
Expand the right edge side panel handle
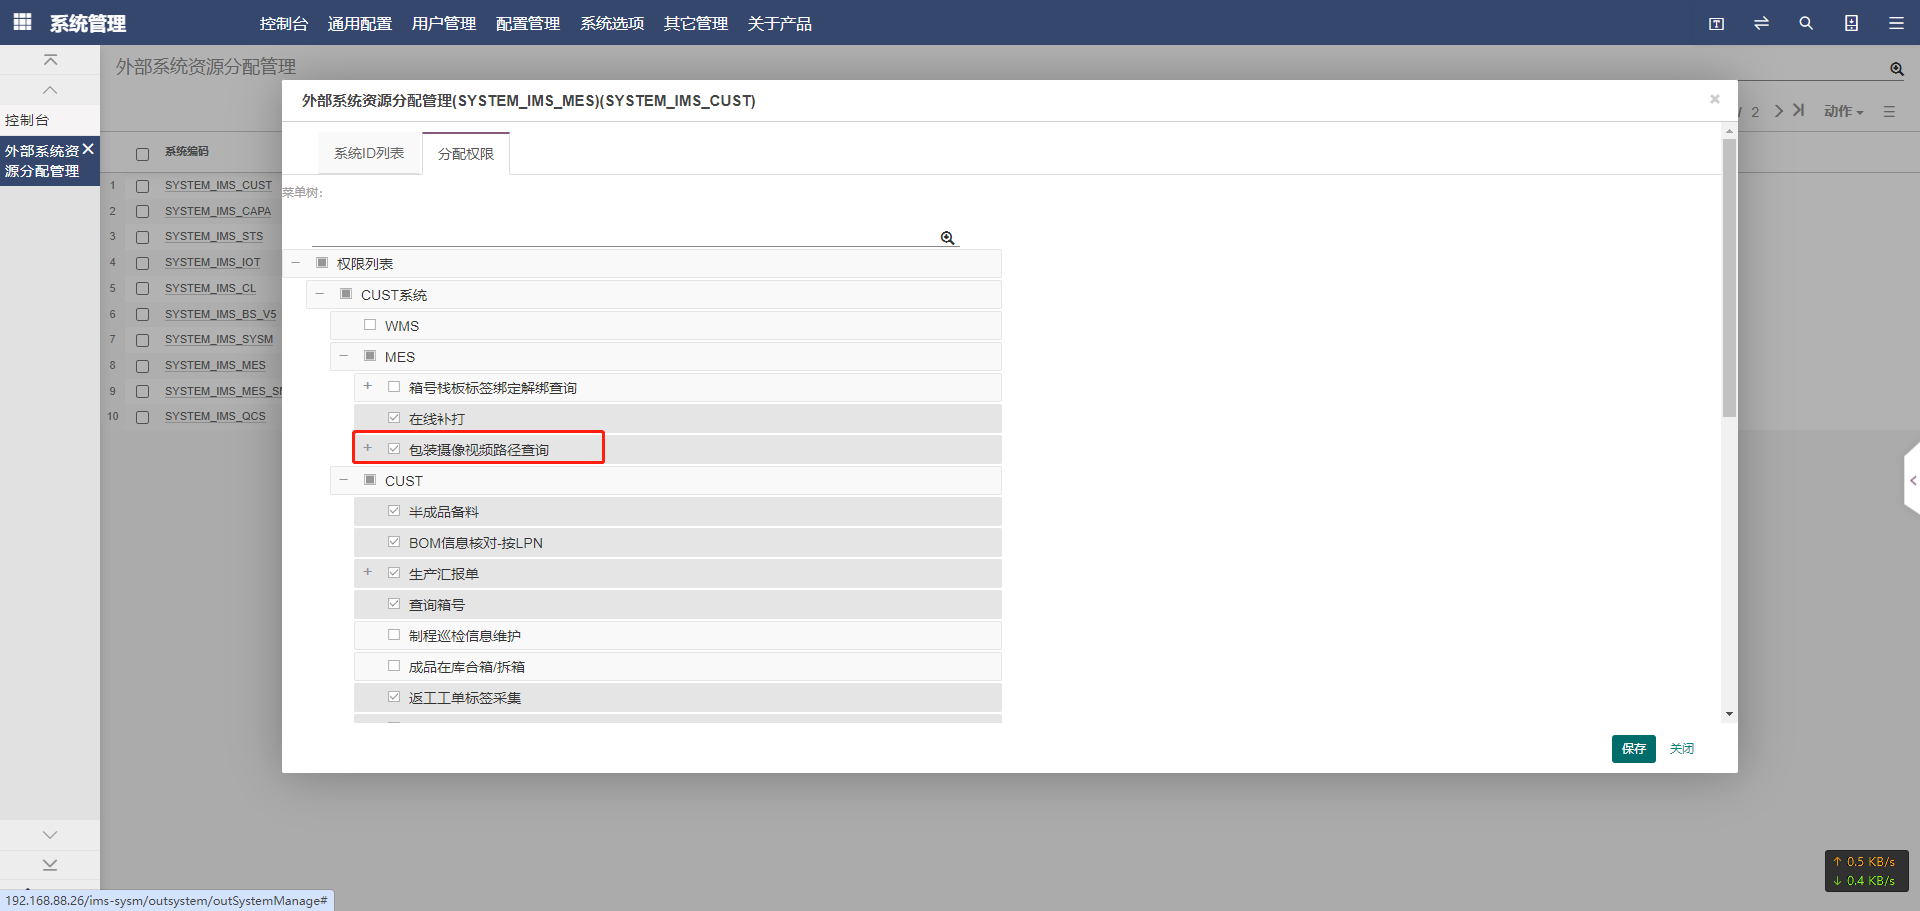[x=1912, y=481]
